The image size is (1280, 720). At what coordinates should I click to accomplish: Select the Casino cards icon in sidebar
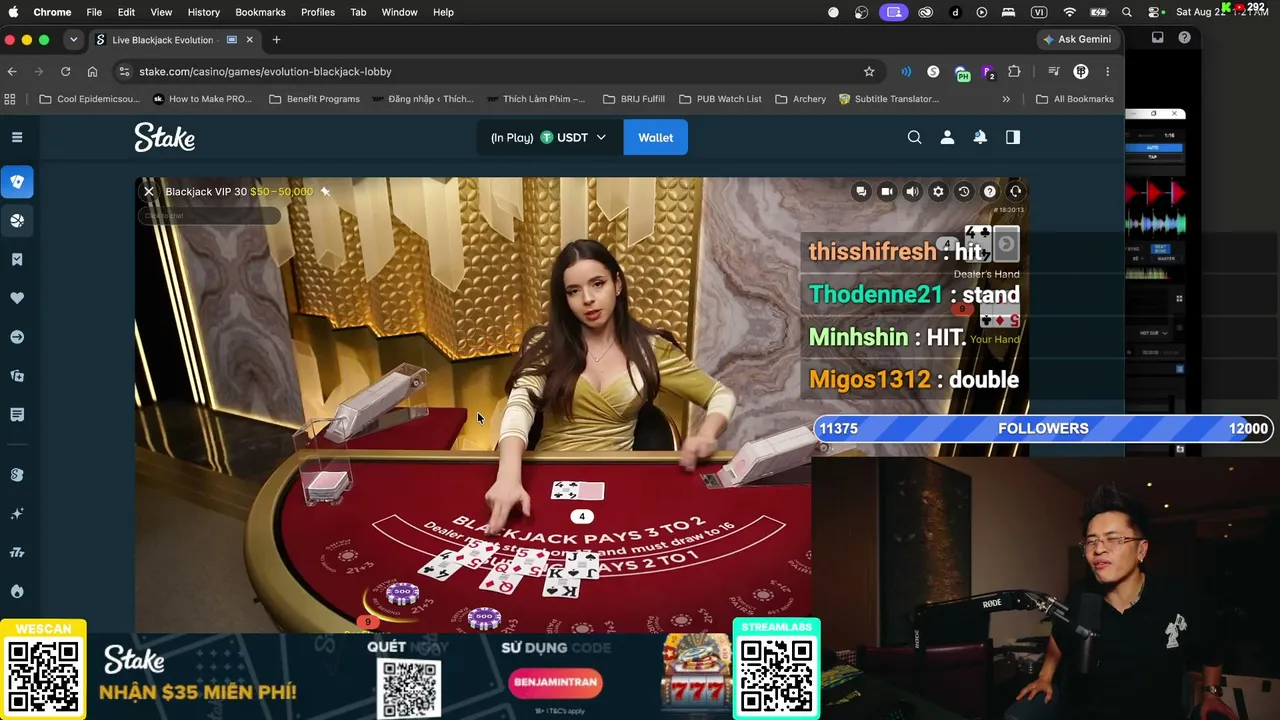click(17, 182)
